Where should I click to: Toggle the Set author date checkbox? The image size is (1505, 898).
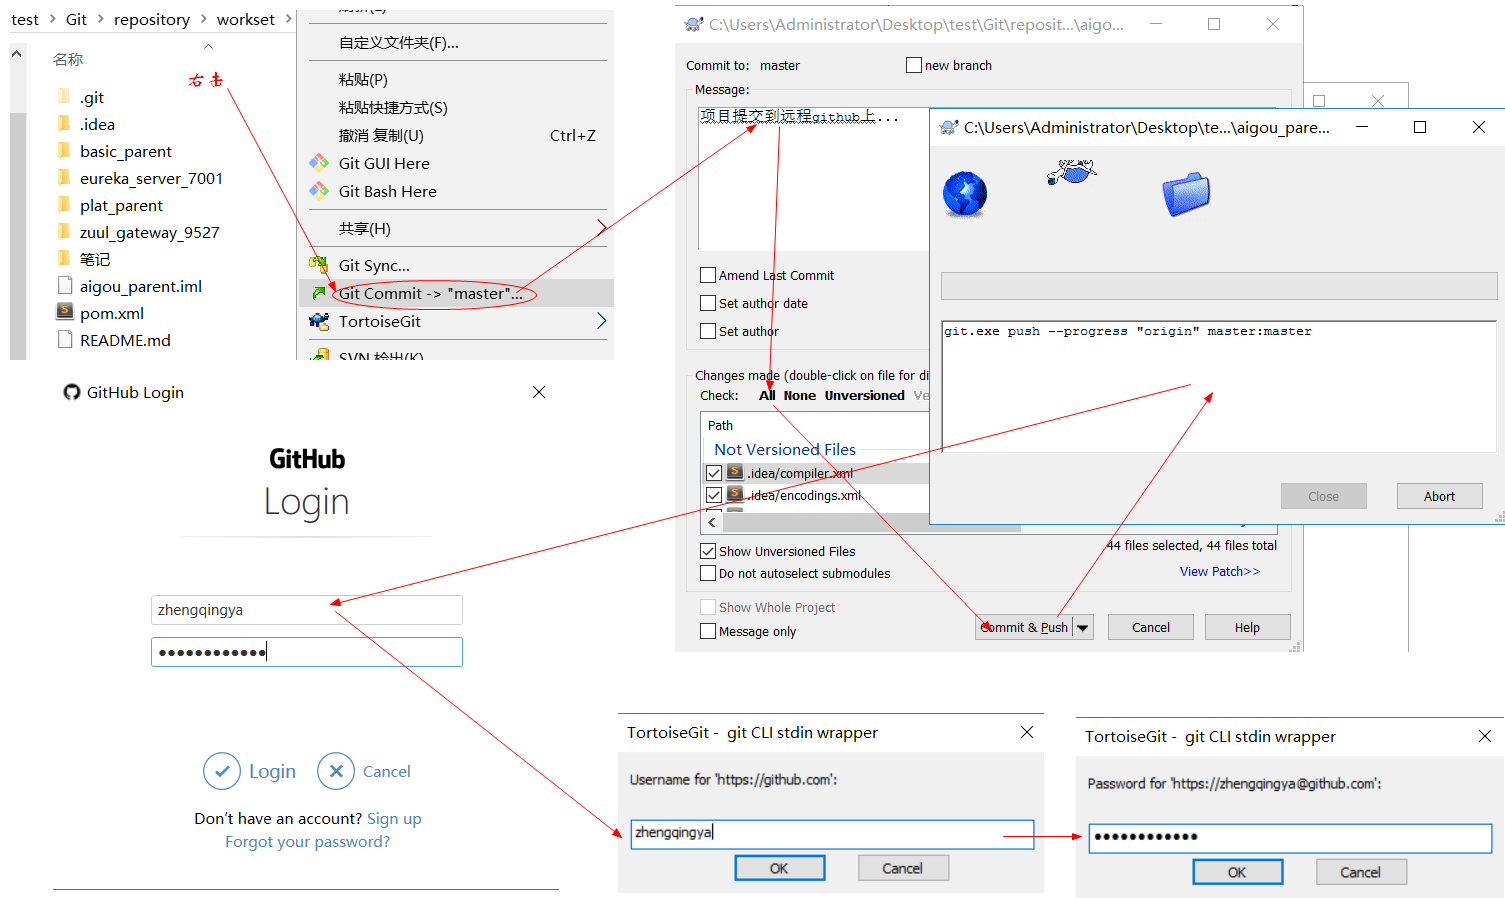point(708,303)
